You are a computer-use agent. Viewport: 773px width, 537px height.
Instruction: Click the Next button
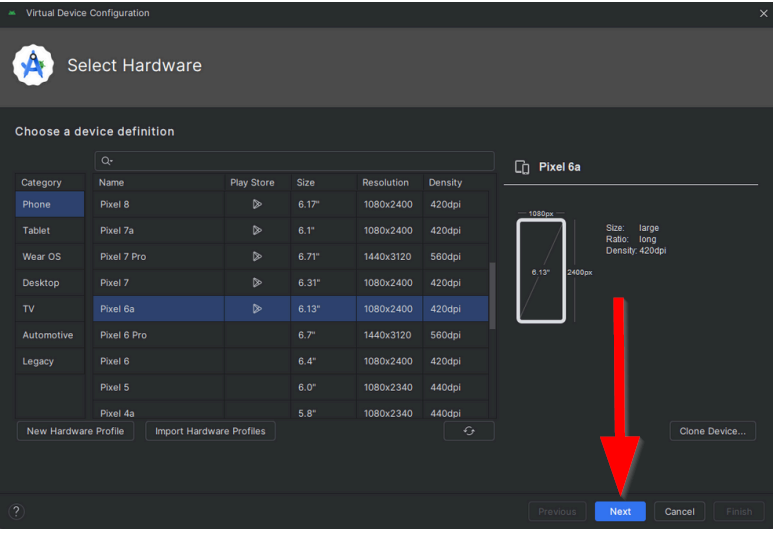click(x=620, y=511)
